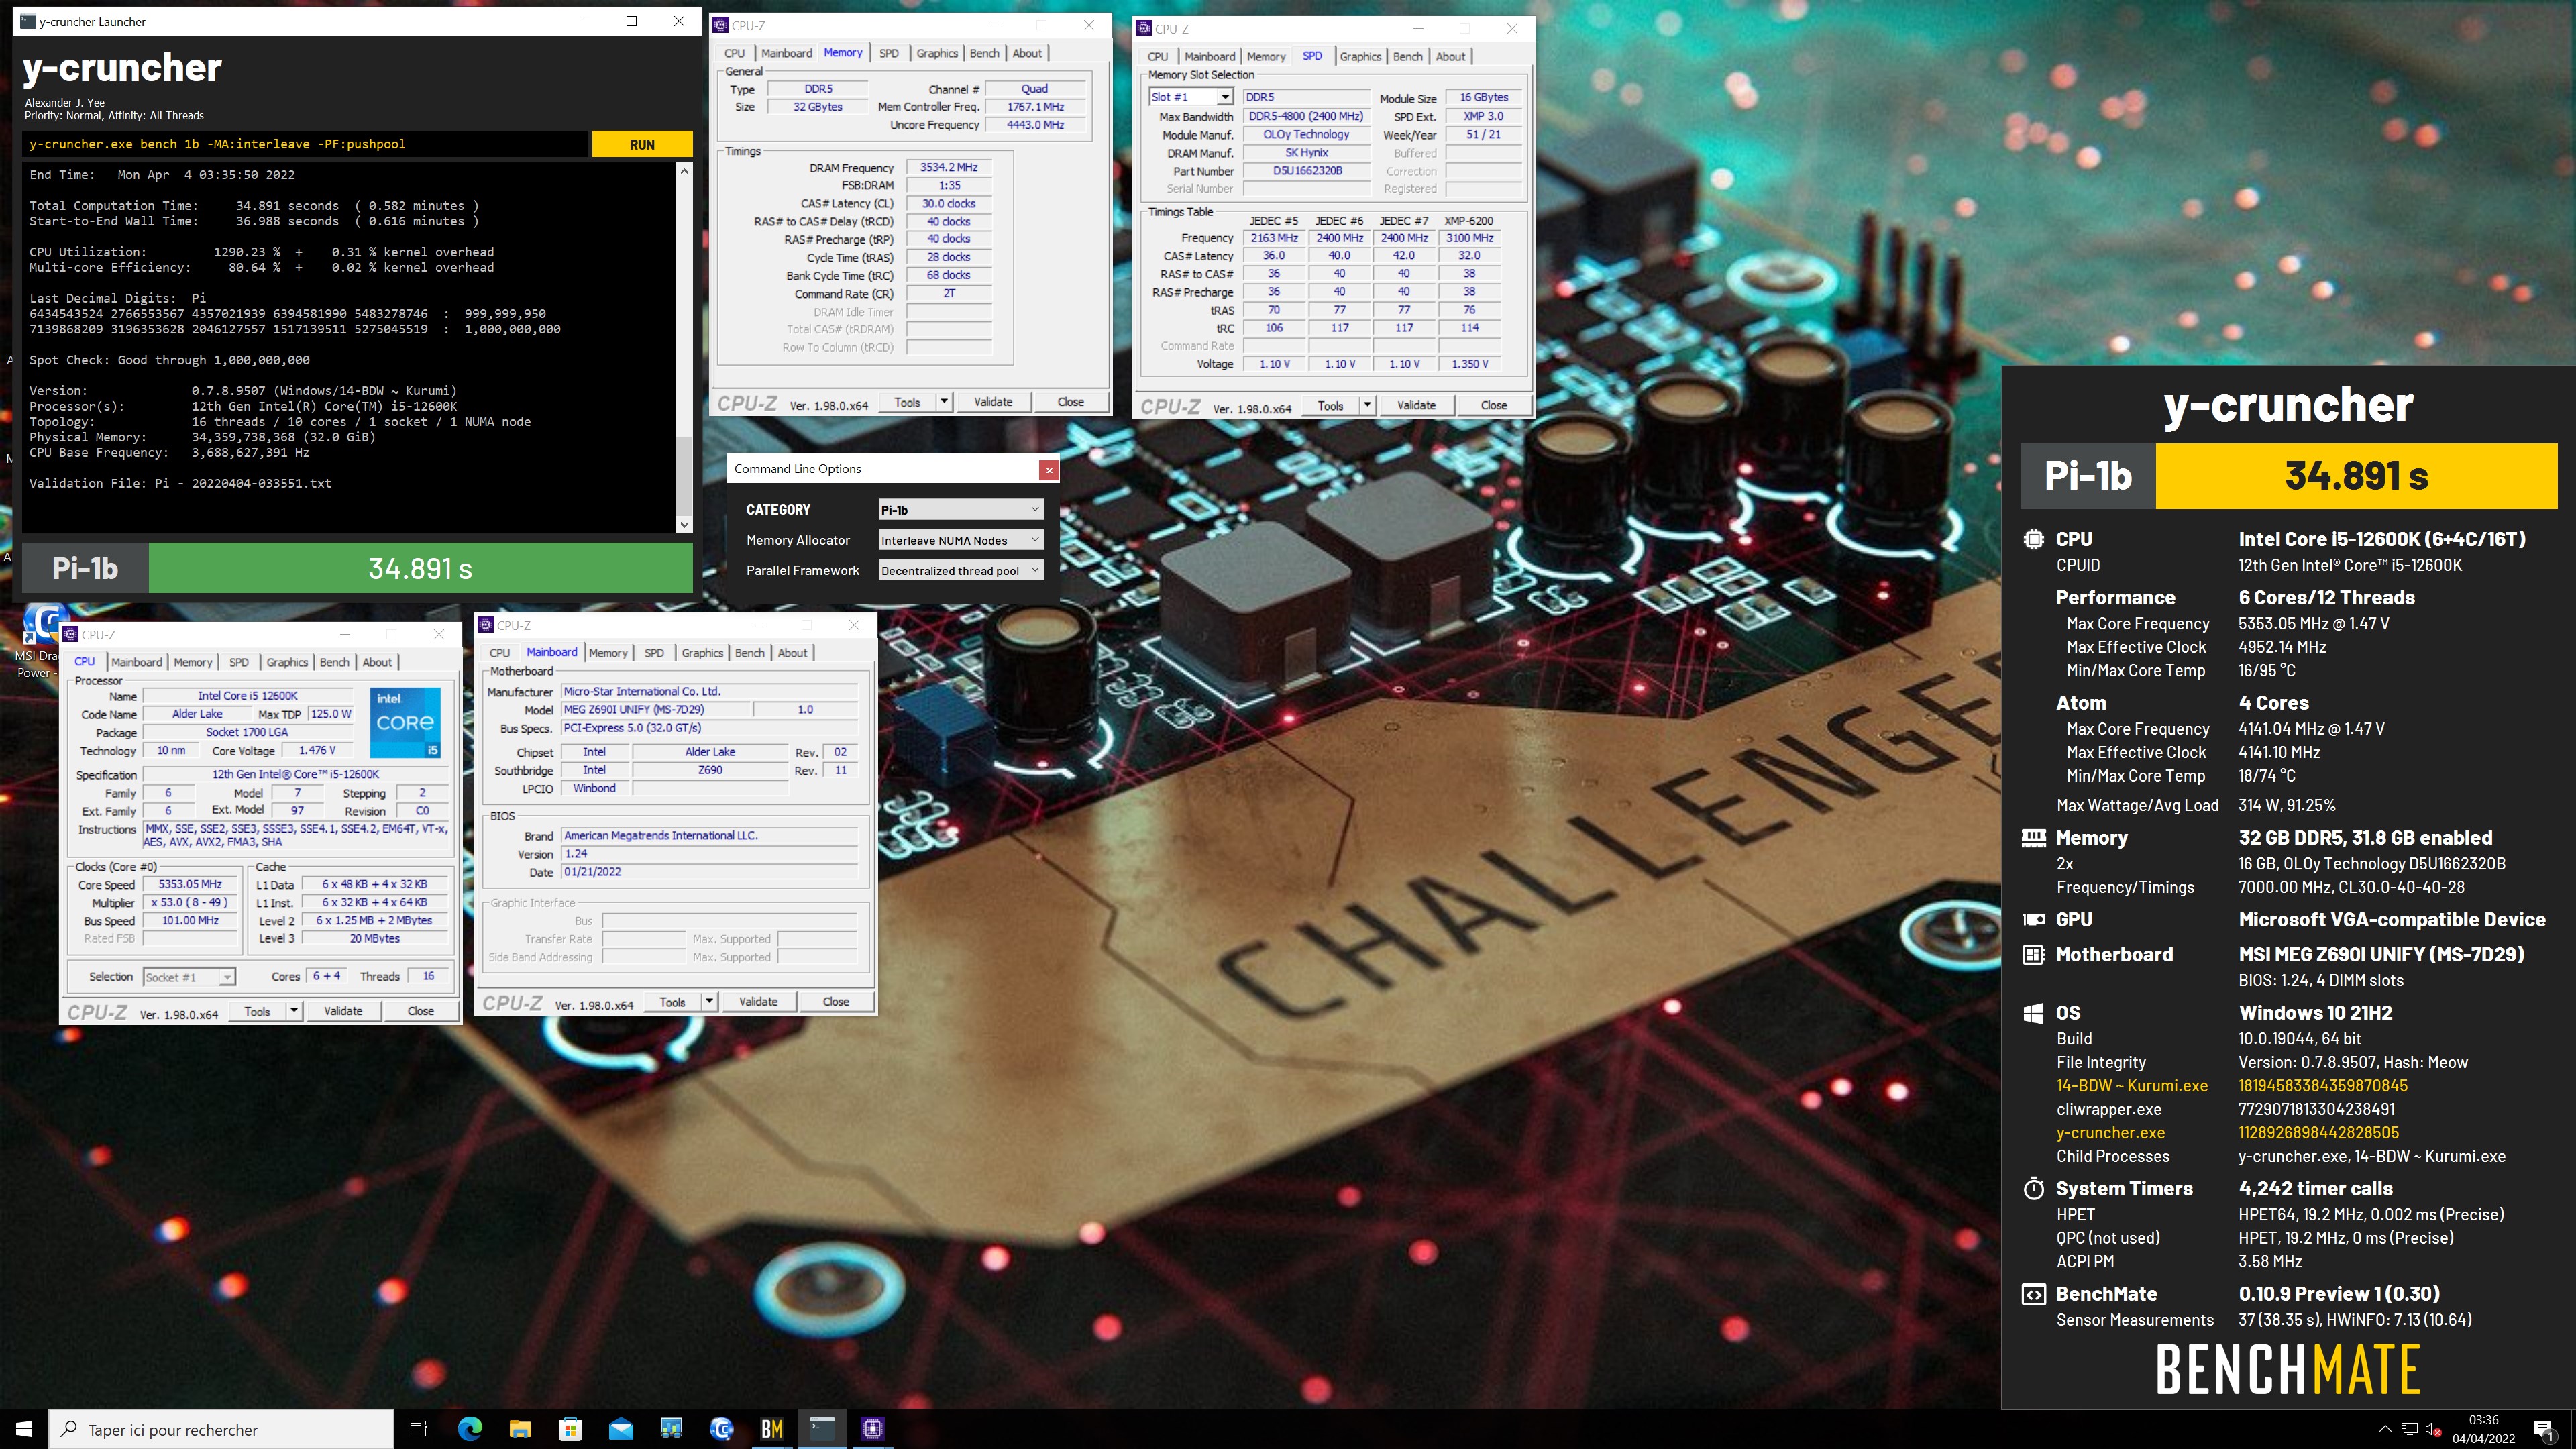Open the CATEGORY dropdown showing Pi-1b
The image size is (2576, 1449).
point(961,510)
